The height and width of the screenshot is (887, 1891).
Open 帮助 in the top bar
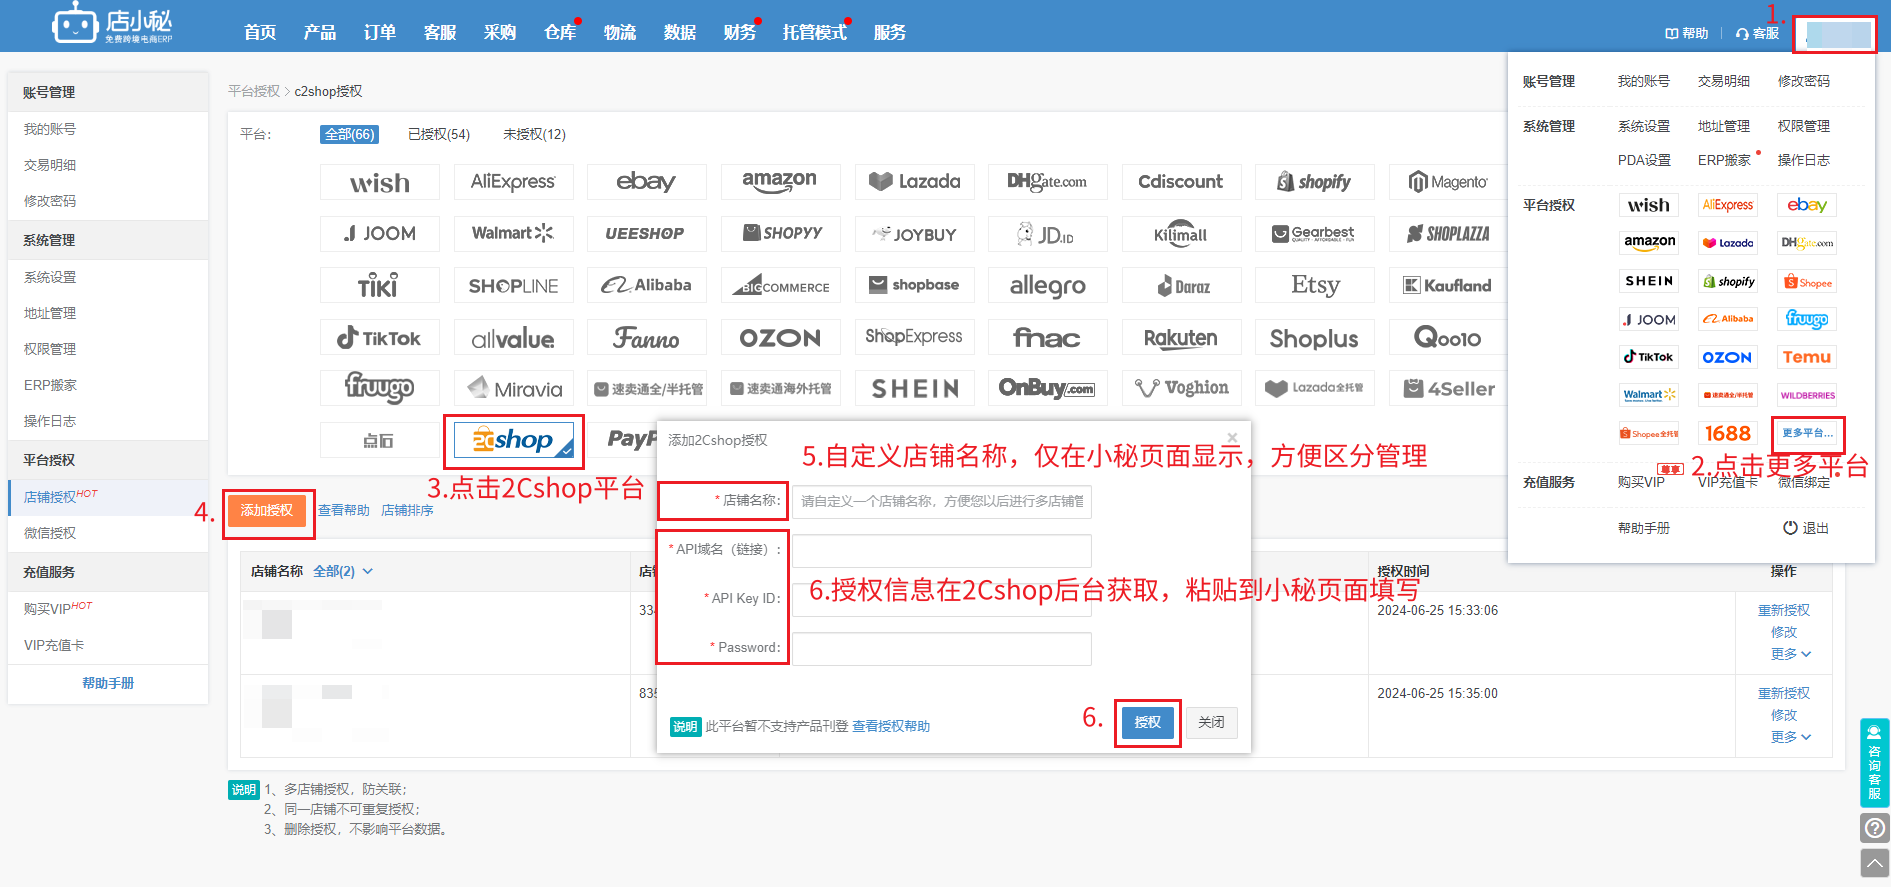click(x=1687, y=33)
